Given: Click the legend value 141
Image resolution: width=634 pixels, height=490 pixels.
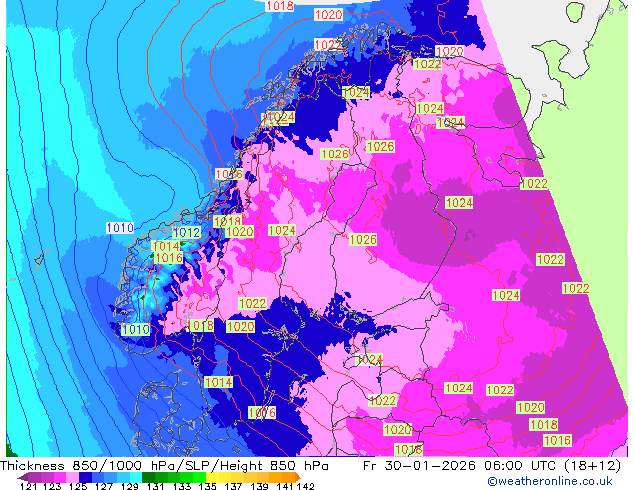Looking at the screenshot, I should 285,486.
